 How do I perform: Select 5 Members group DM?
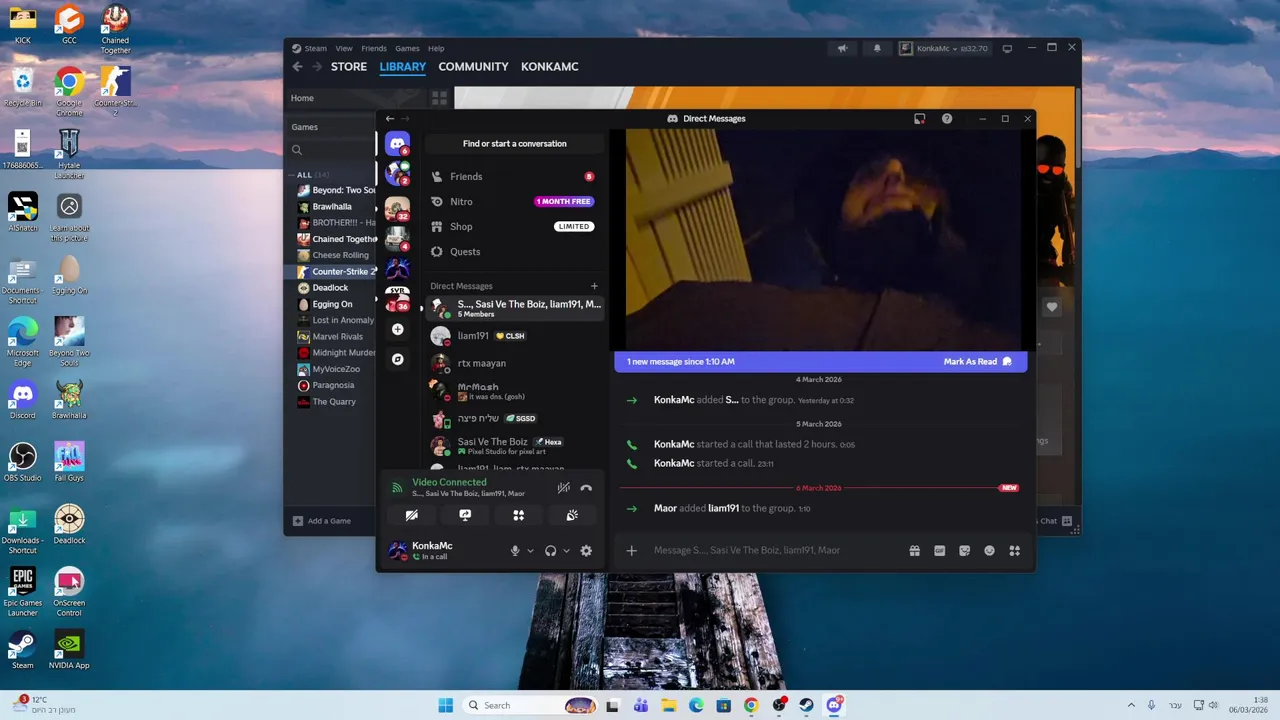coord(514,308)
